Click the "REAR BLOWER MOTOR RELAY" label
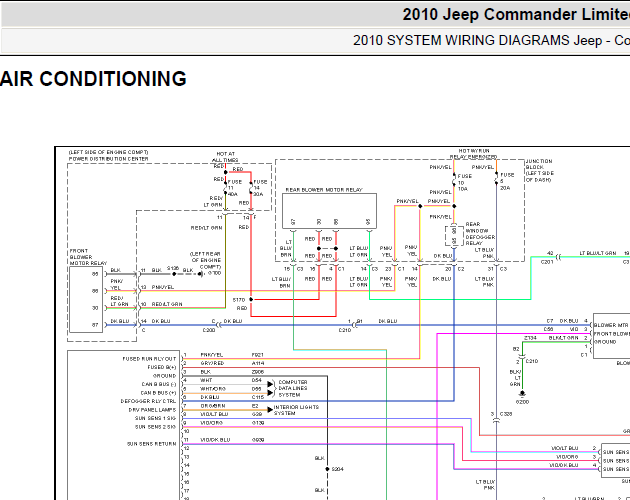630x500 pixels. click(324, 190)
